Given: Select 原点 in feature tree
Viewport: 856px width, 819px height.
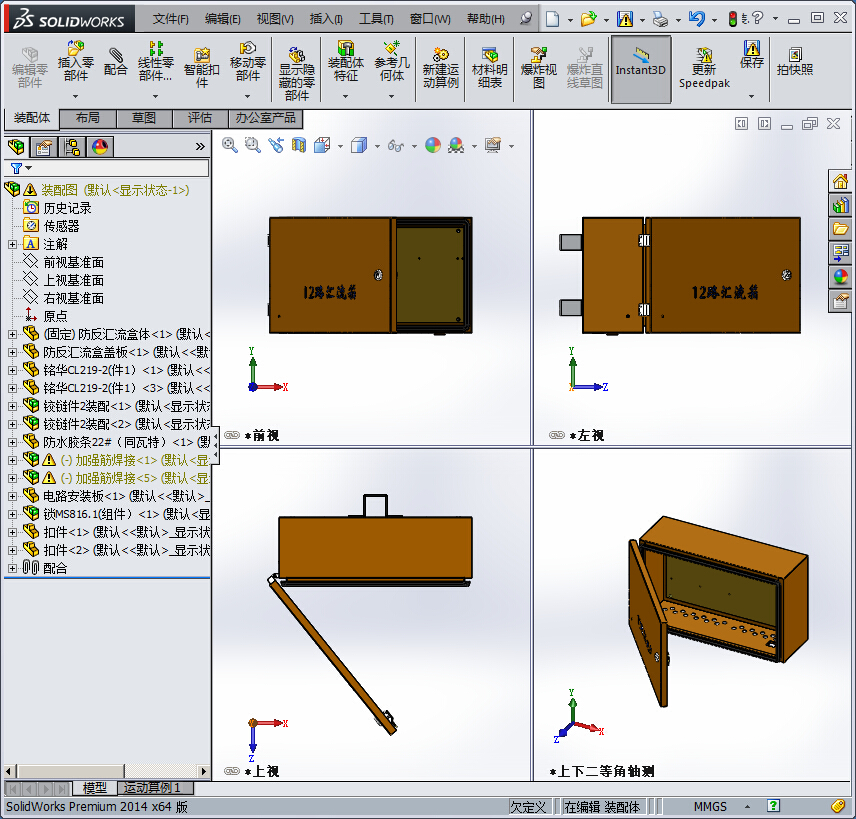Looking at the screenshot, I should pyautogui.click(x=55, y=316).
